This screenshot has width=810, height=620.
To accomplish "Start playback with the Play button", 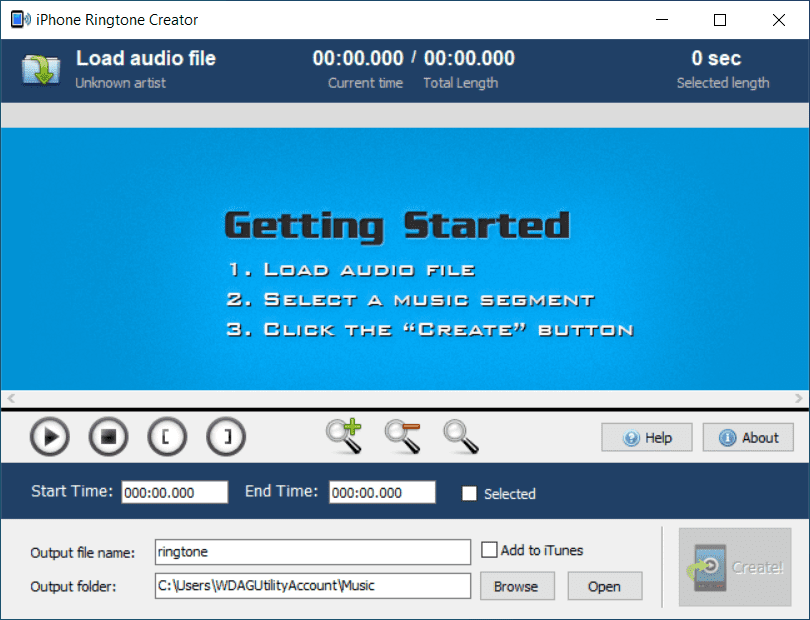I will coord(50,437).
